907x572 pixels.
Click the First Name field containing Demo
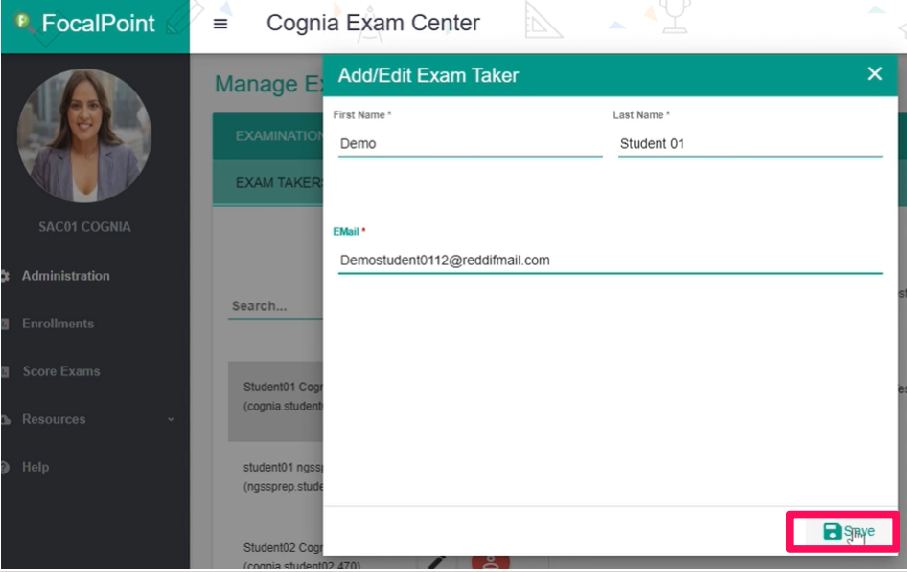470,143
